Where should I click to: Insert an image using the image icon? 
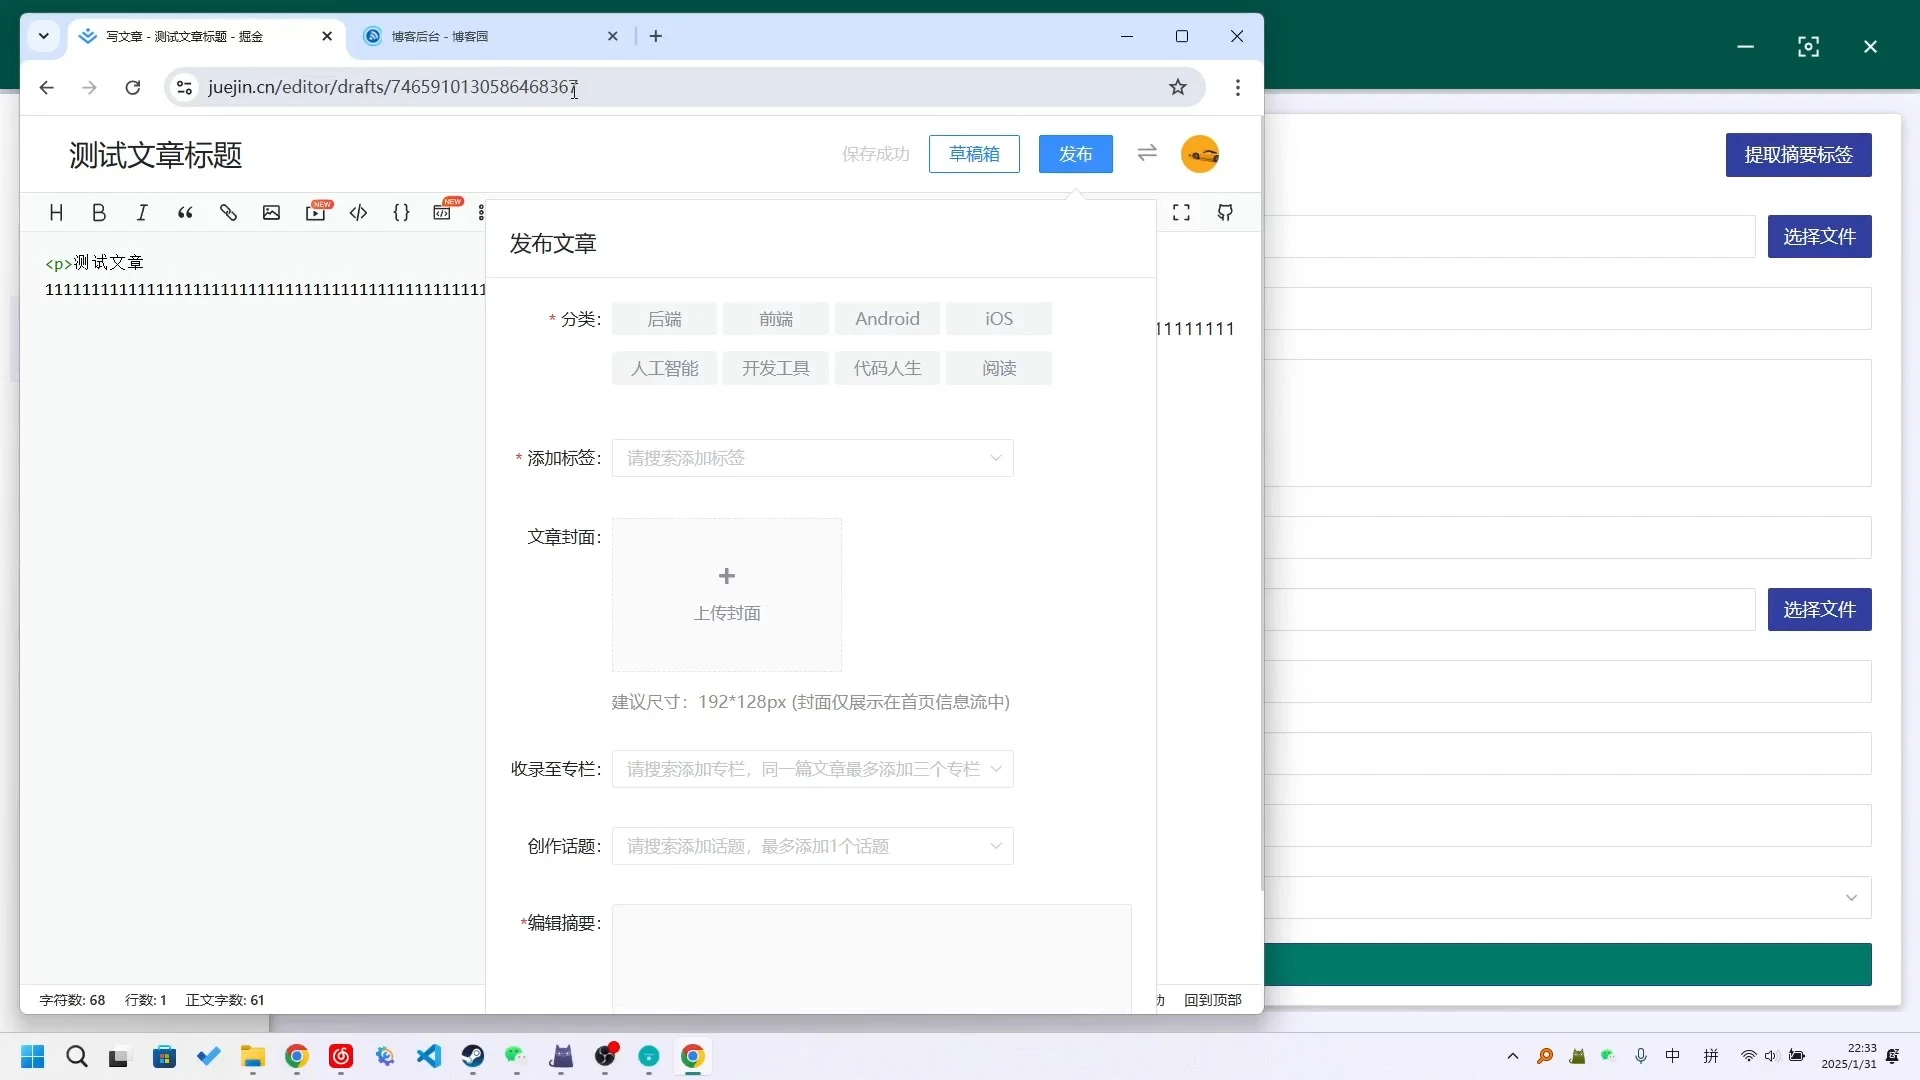(272, 212)
